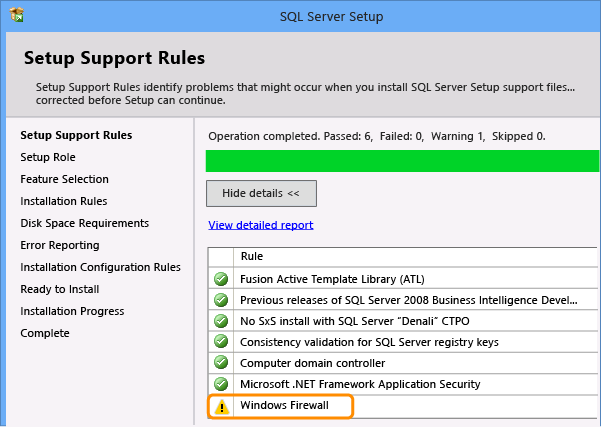Go to Feature Selection step
The image size is (601, 427).
click(64, 179)
